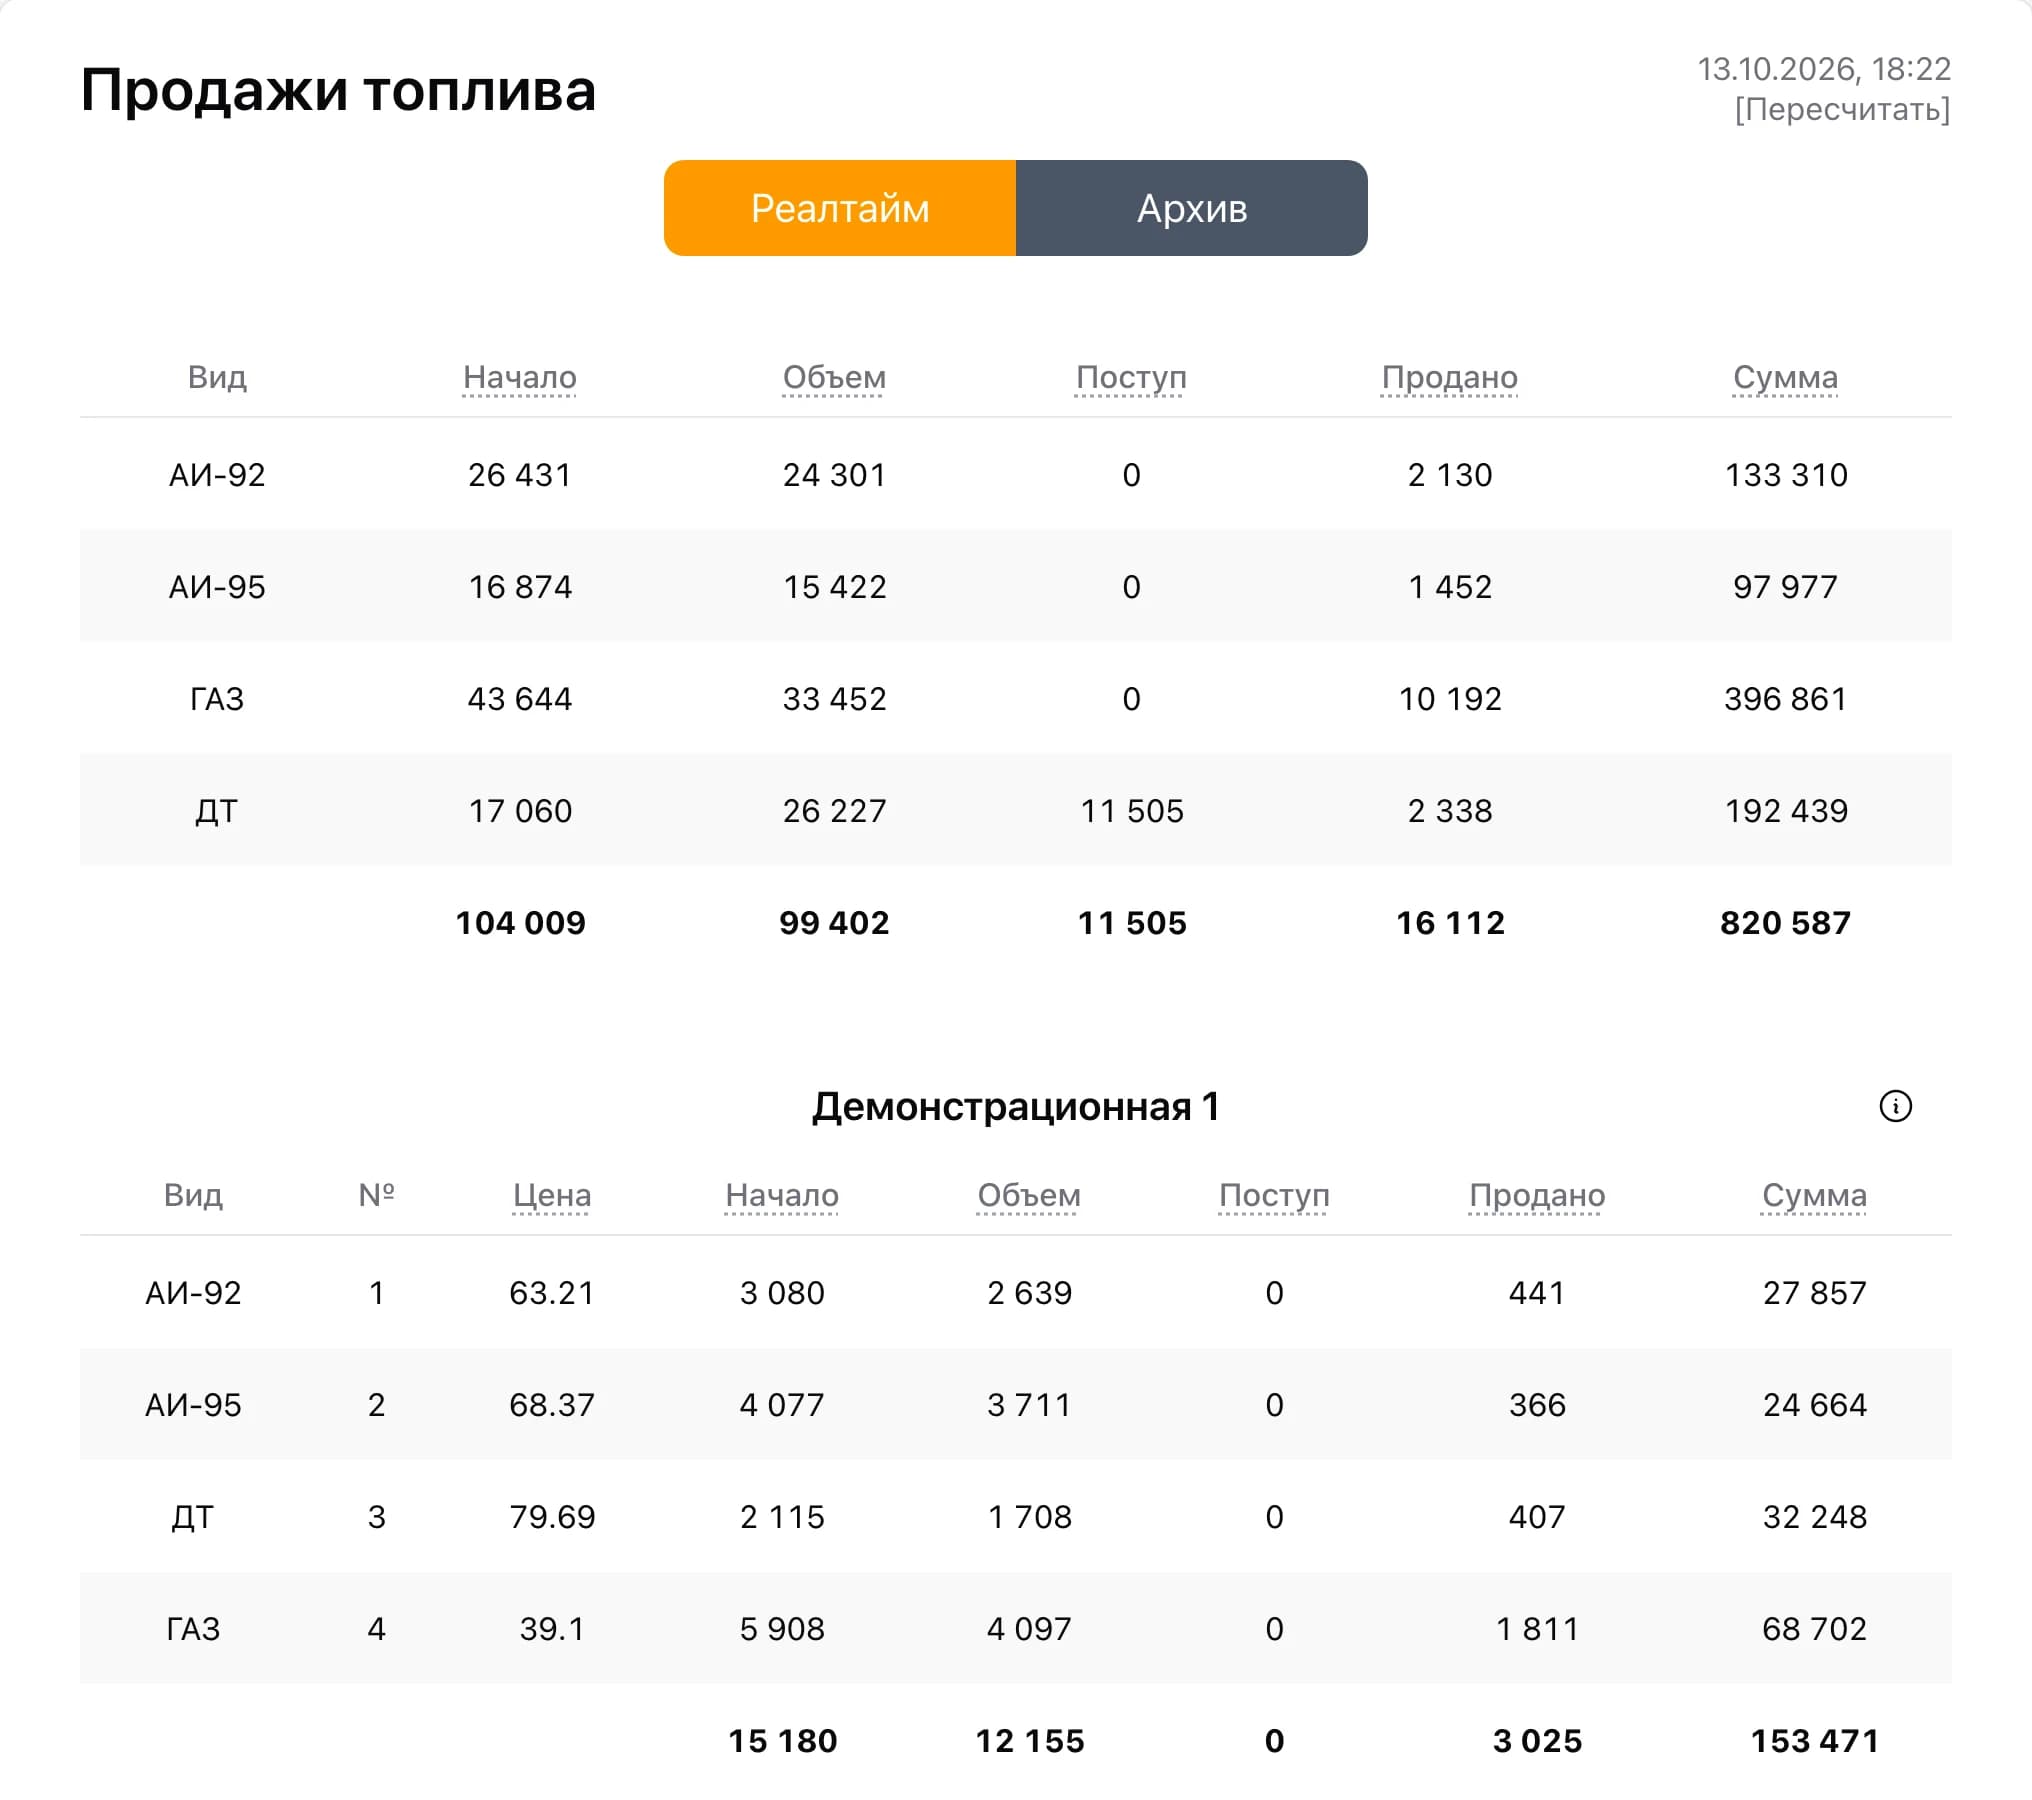
Task: Select the cell with value 33 452
Action: coord(834,699)
